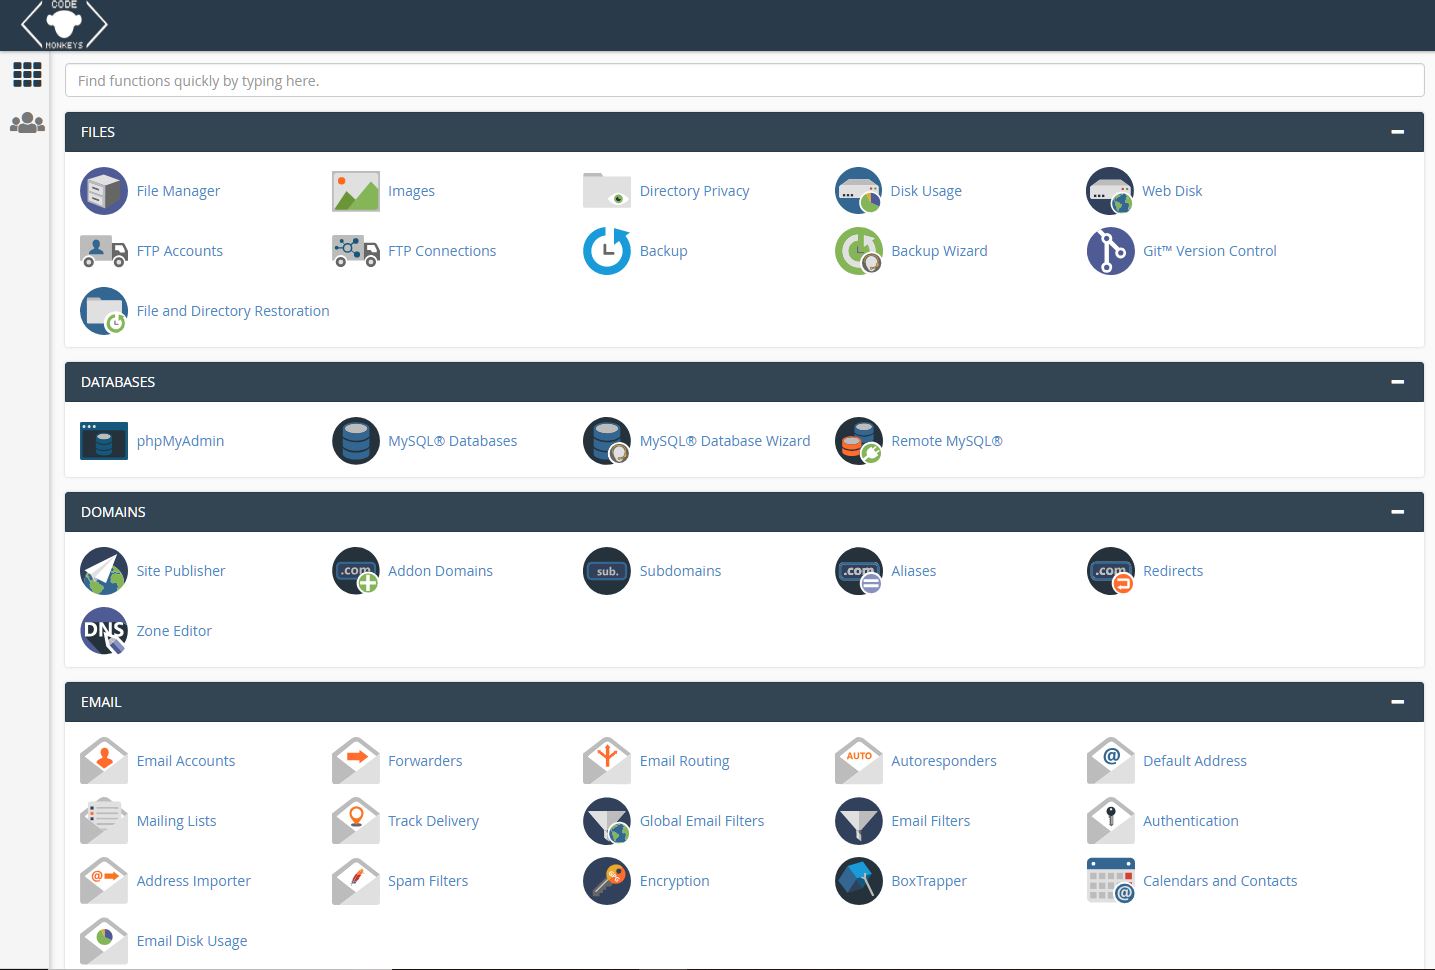
Task: Click the function search field
Action: pos(744,80)
